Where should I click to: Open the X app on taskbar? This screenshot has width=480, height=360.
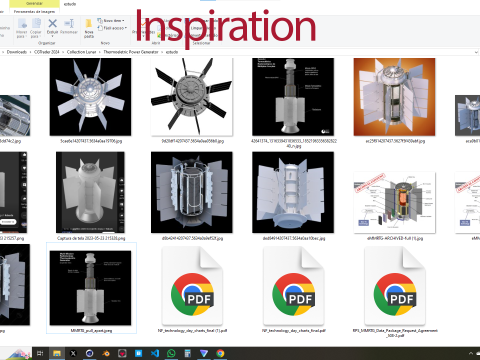click(73, 353)
